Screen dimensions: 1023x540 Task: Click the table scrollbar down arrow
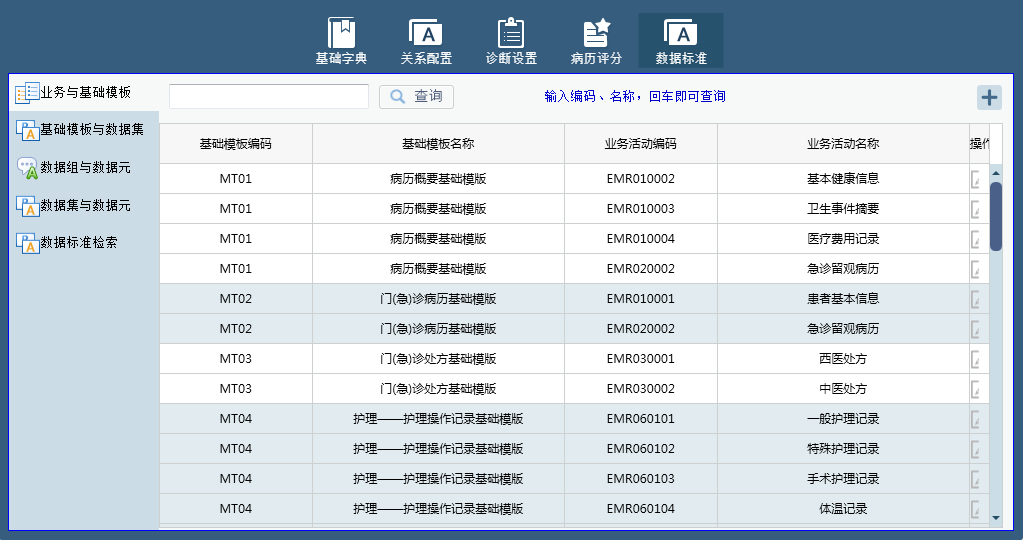[996, 518]
